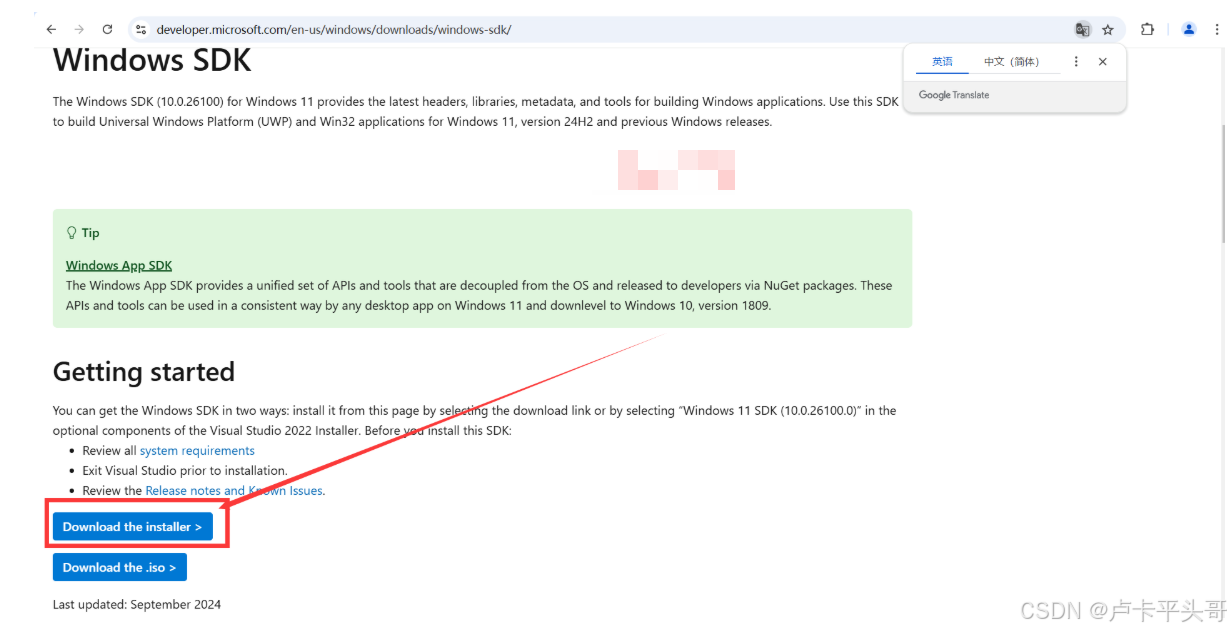Click the Windows SDK page heading

point(152,60)
